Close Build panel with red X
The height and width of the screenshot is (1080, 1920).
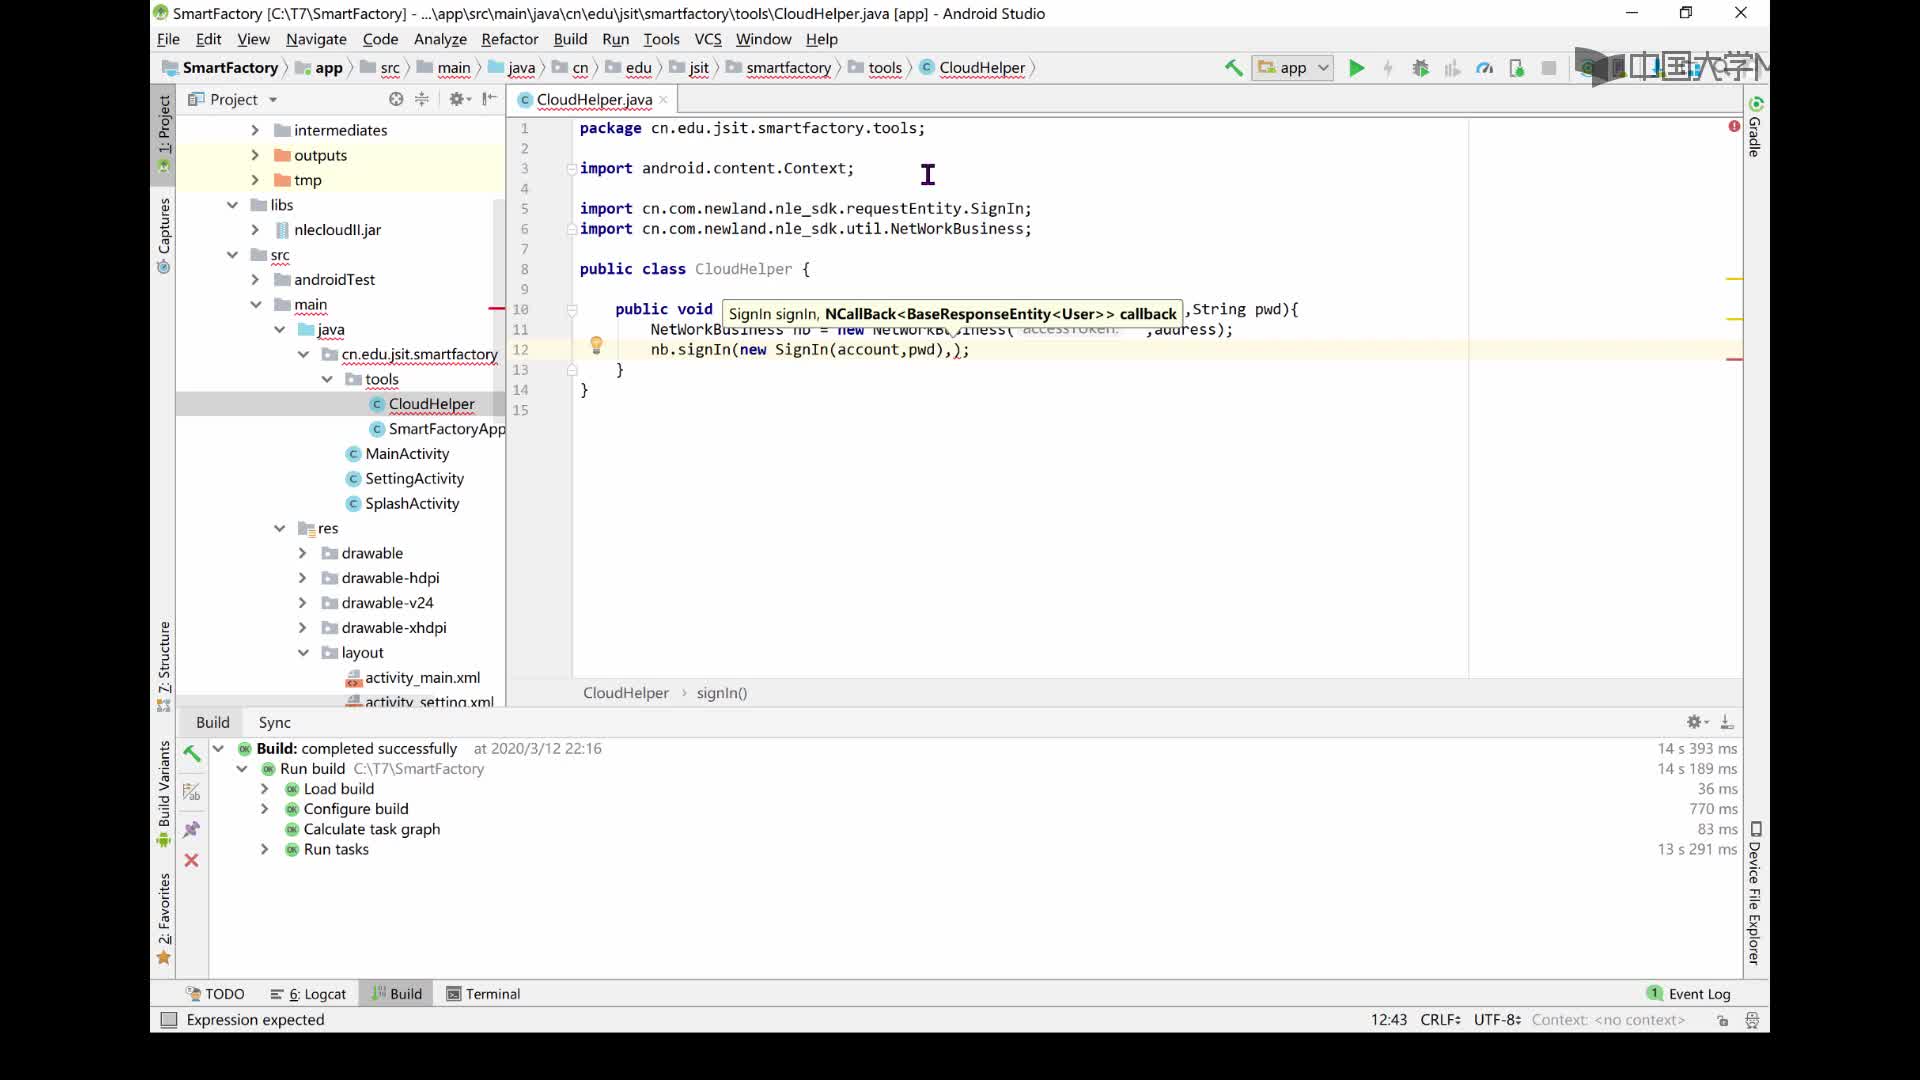pos(191,860)
